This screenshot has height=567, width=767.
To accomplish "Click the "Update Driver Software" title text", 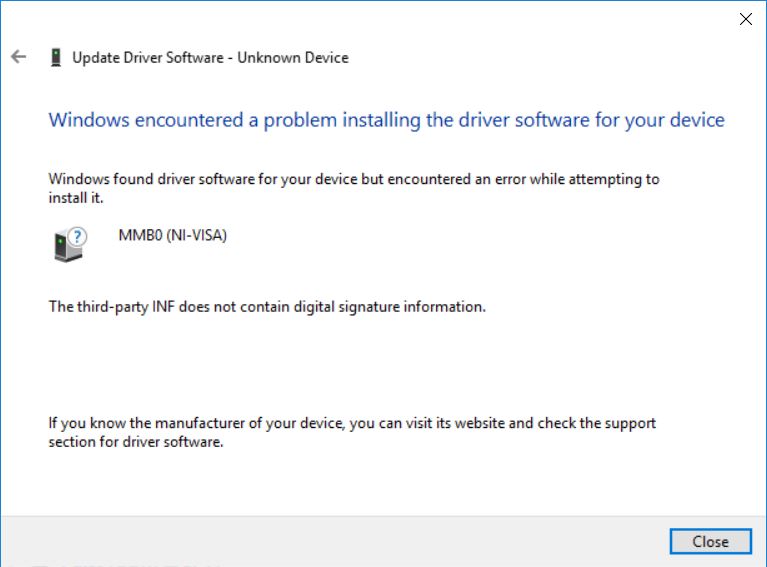I will tap(148, 58).
